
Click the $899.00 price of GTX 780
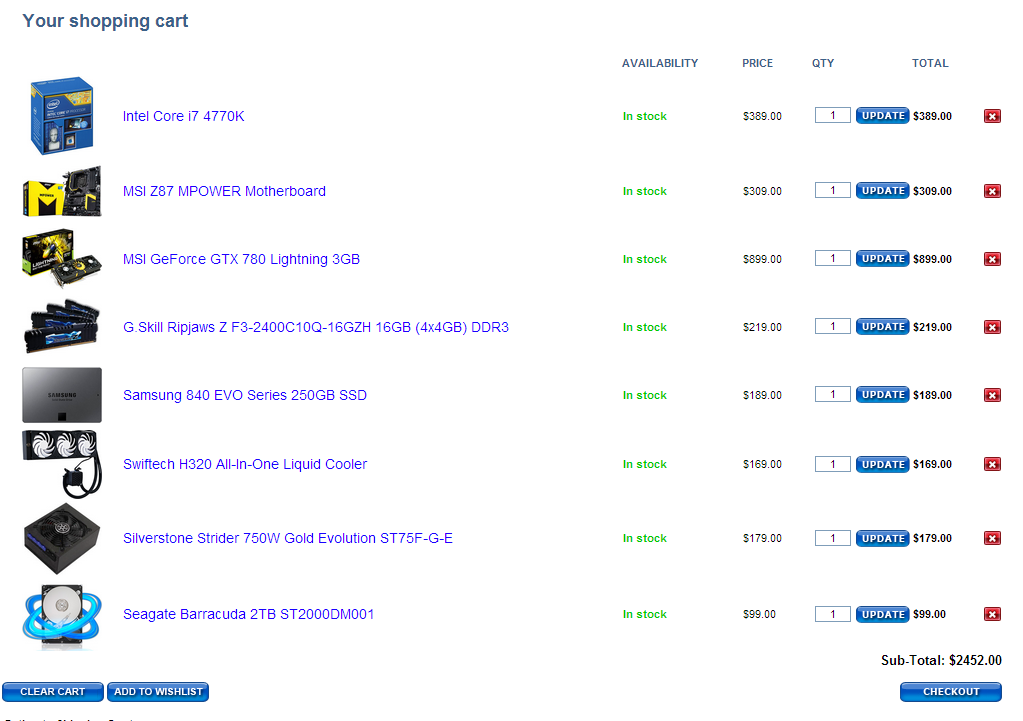click(x=762, y=259)
